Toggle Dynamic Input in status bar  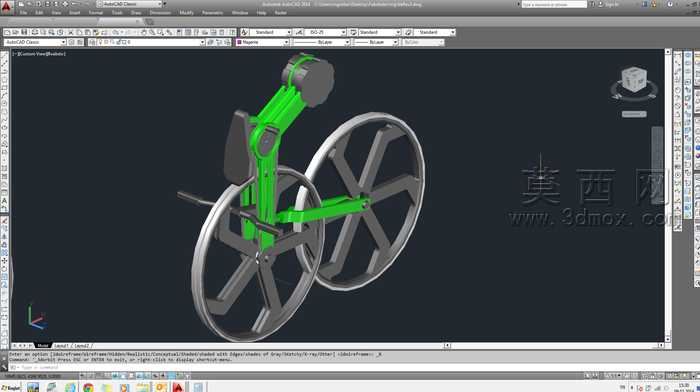click(155, 376)
